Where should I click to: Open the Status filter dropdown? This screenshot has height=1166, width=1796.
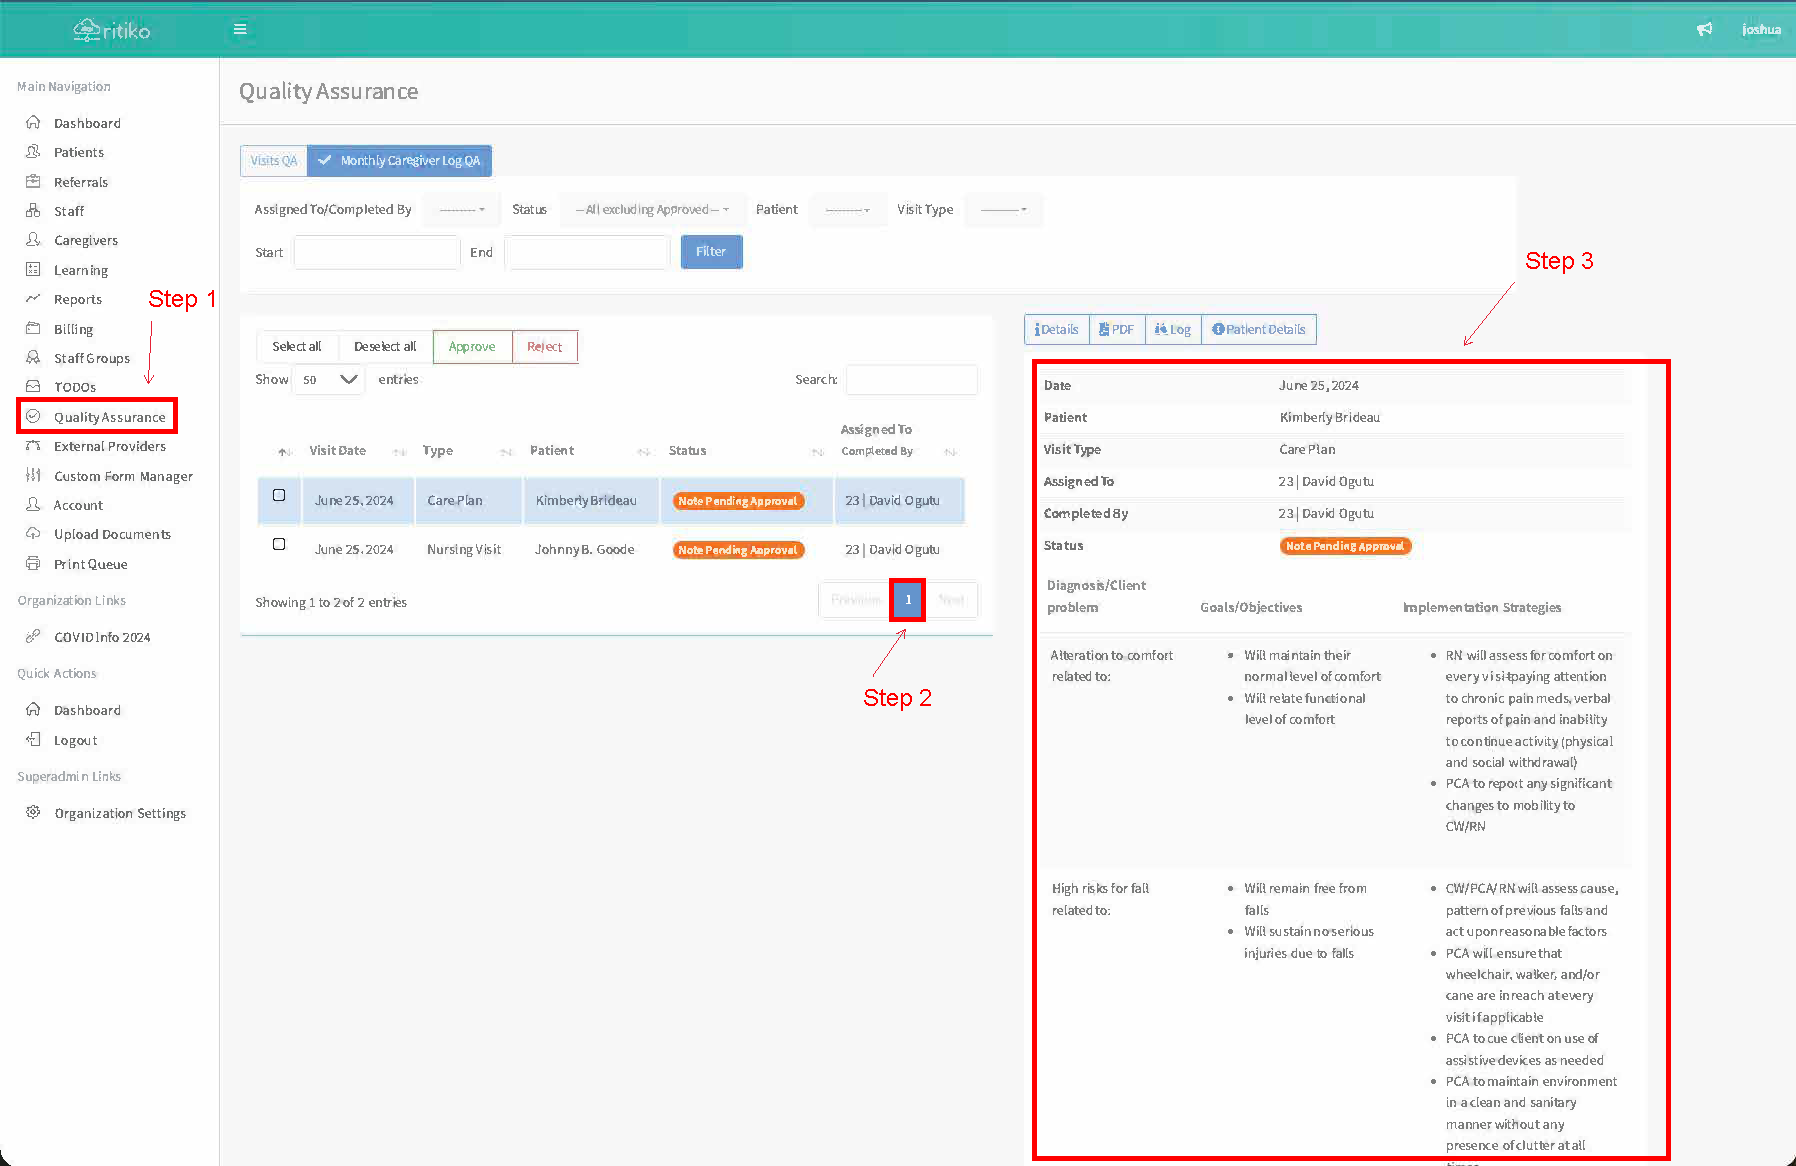click(x=652, y=210)
